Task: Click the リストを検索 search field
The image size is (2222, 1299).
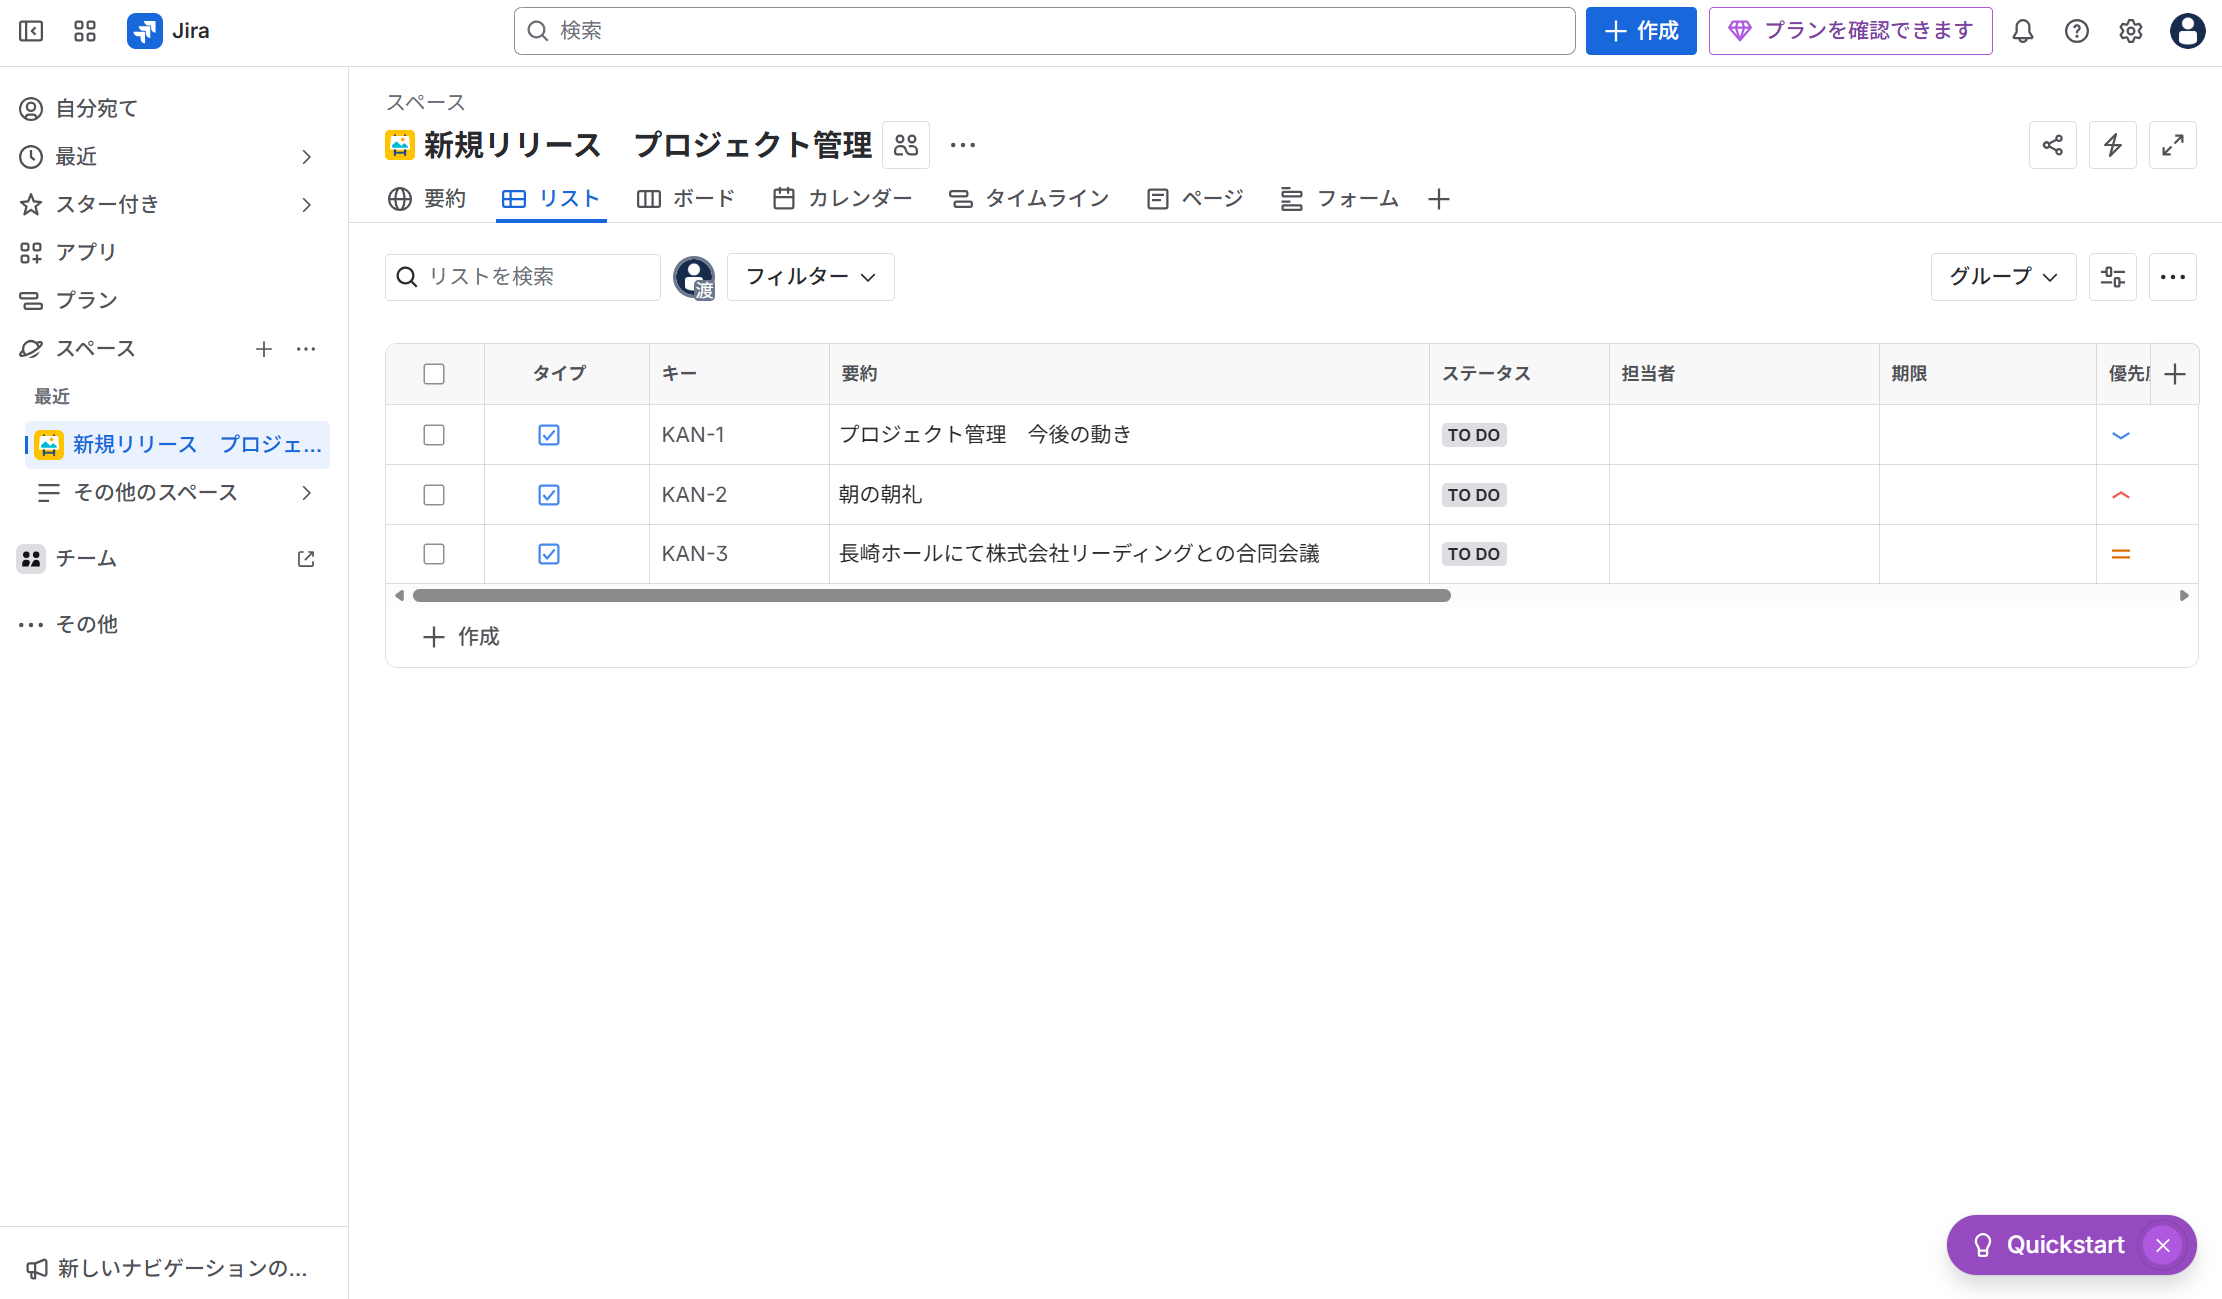Action: pyautogui.click(x=522, y=277)
